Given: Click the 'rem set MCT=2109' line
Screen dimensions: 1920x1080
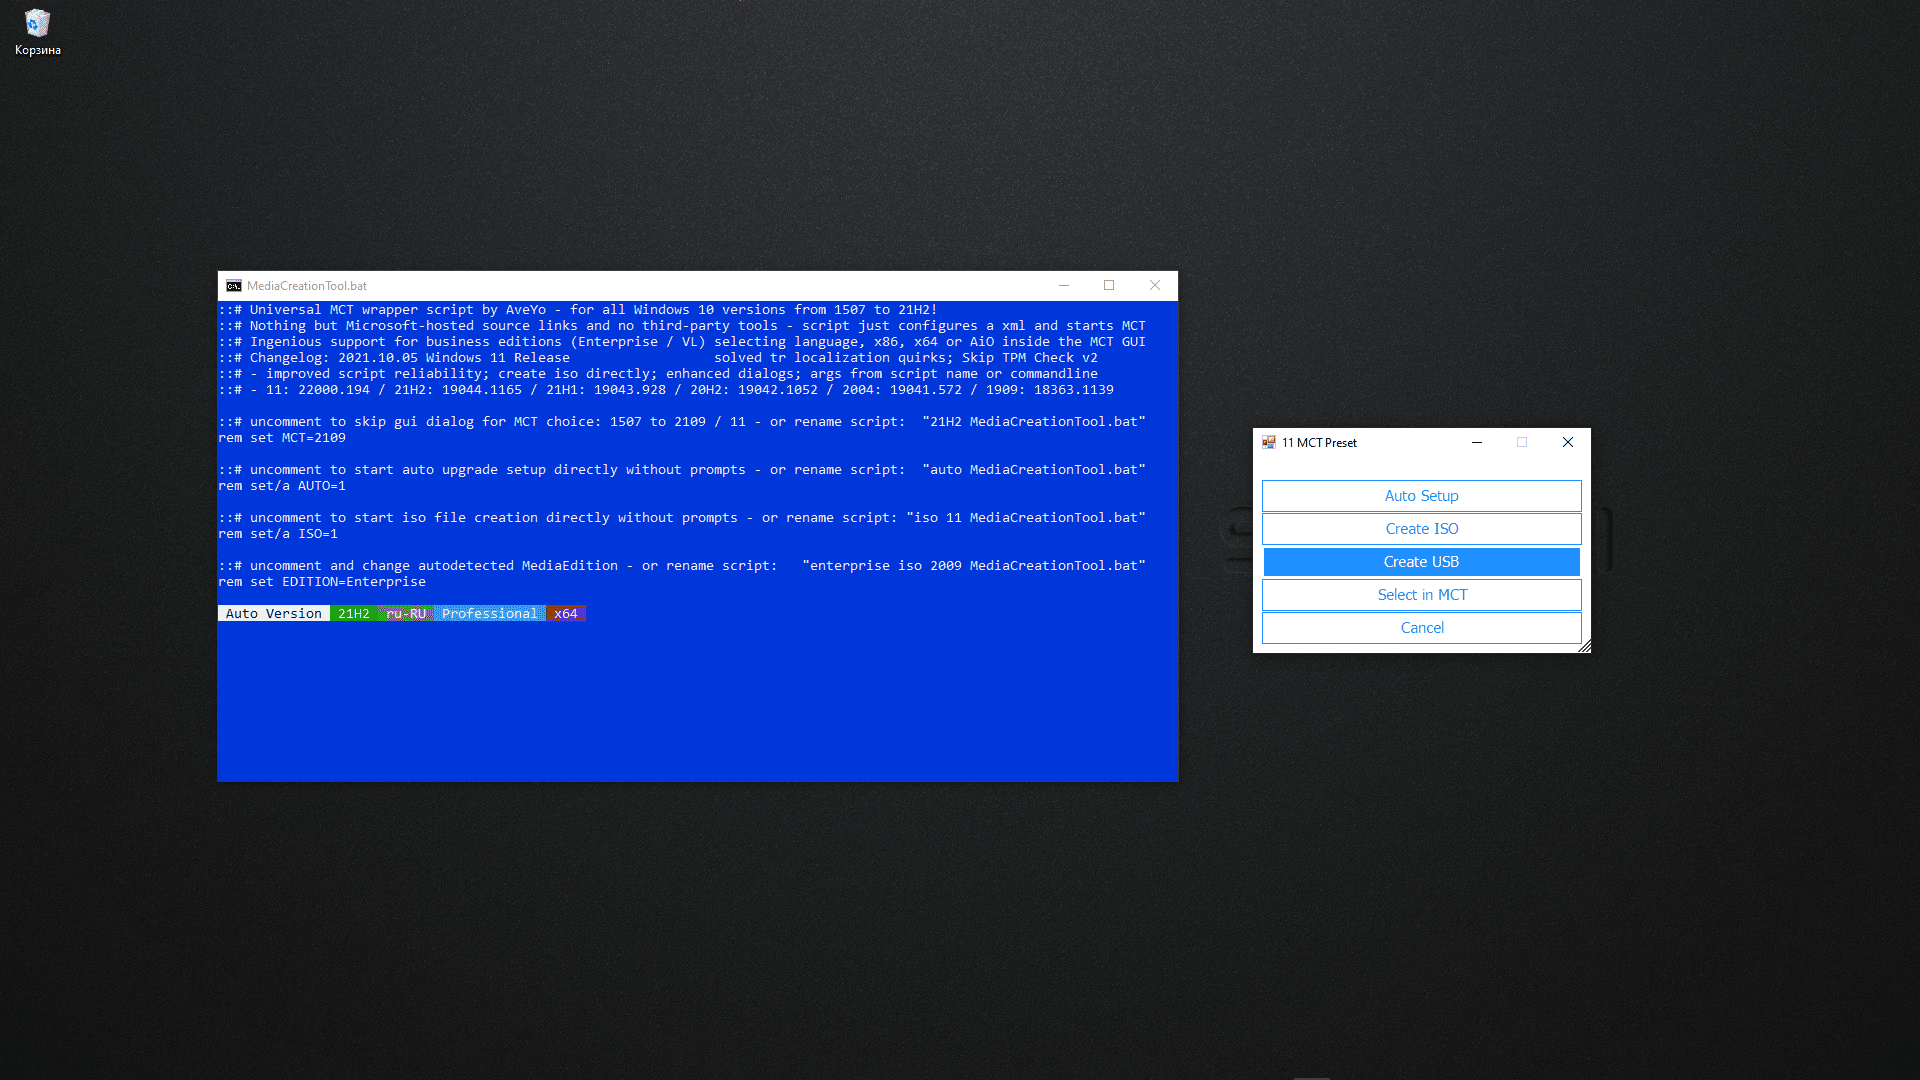Looking at the screenshot, I should coord(282,438).
